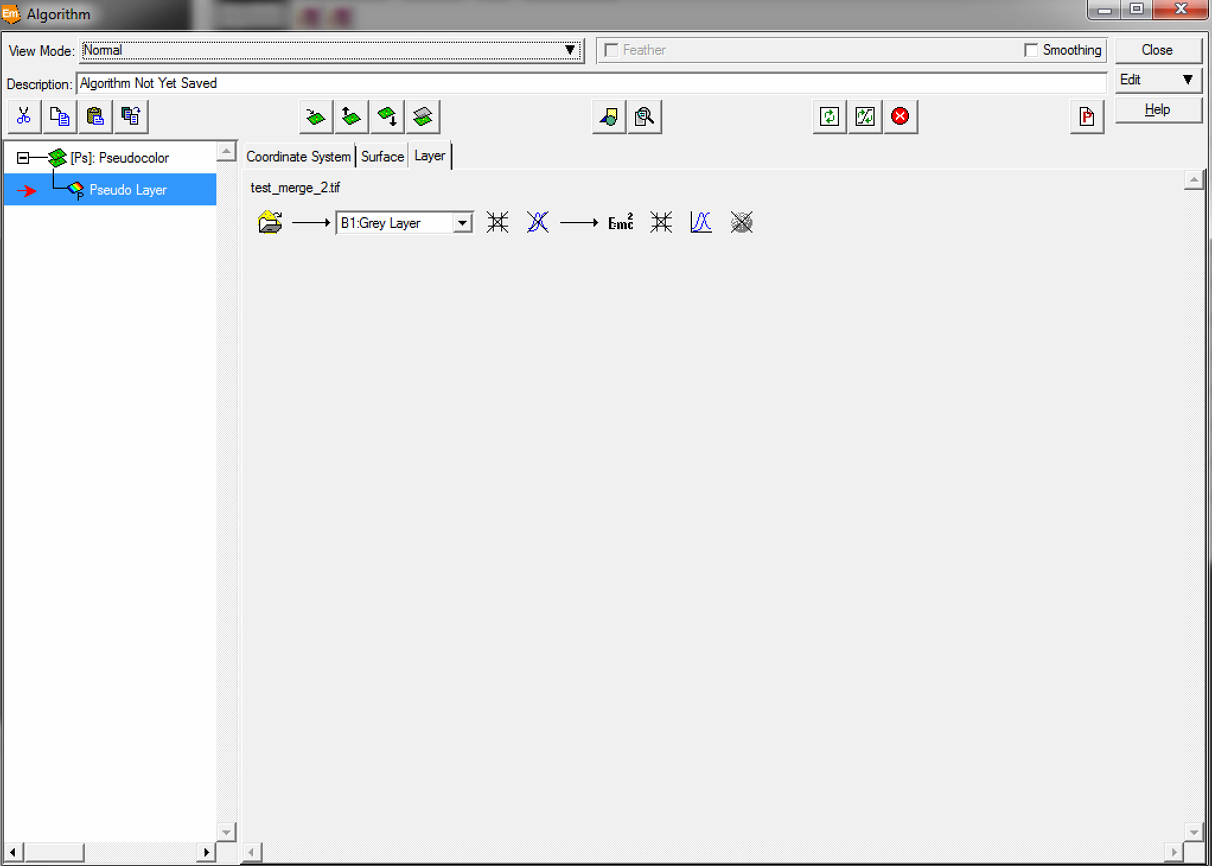Toggle the Feather checkbox
1212x866 pixels.
[x=612, y=50]
